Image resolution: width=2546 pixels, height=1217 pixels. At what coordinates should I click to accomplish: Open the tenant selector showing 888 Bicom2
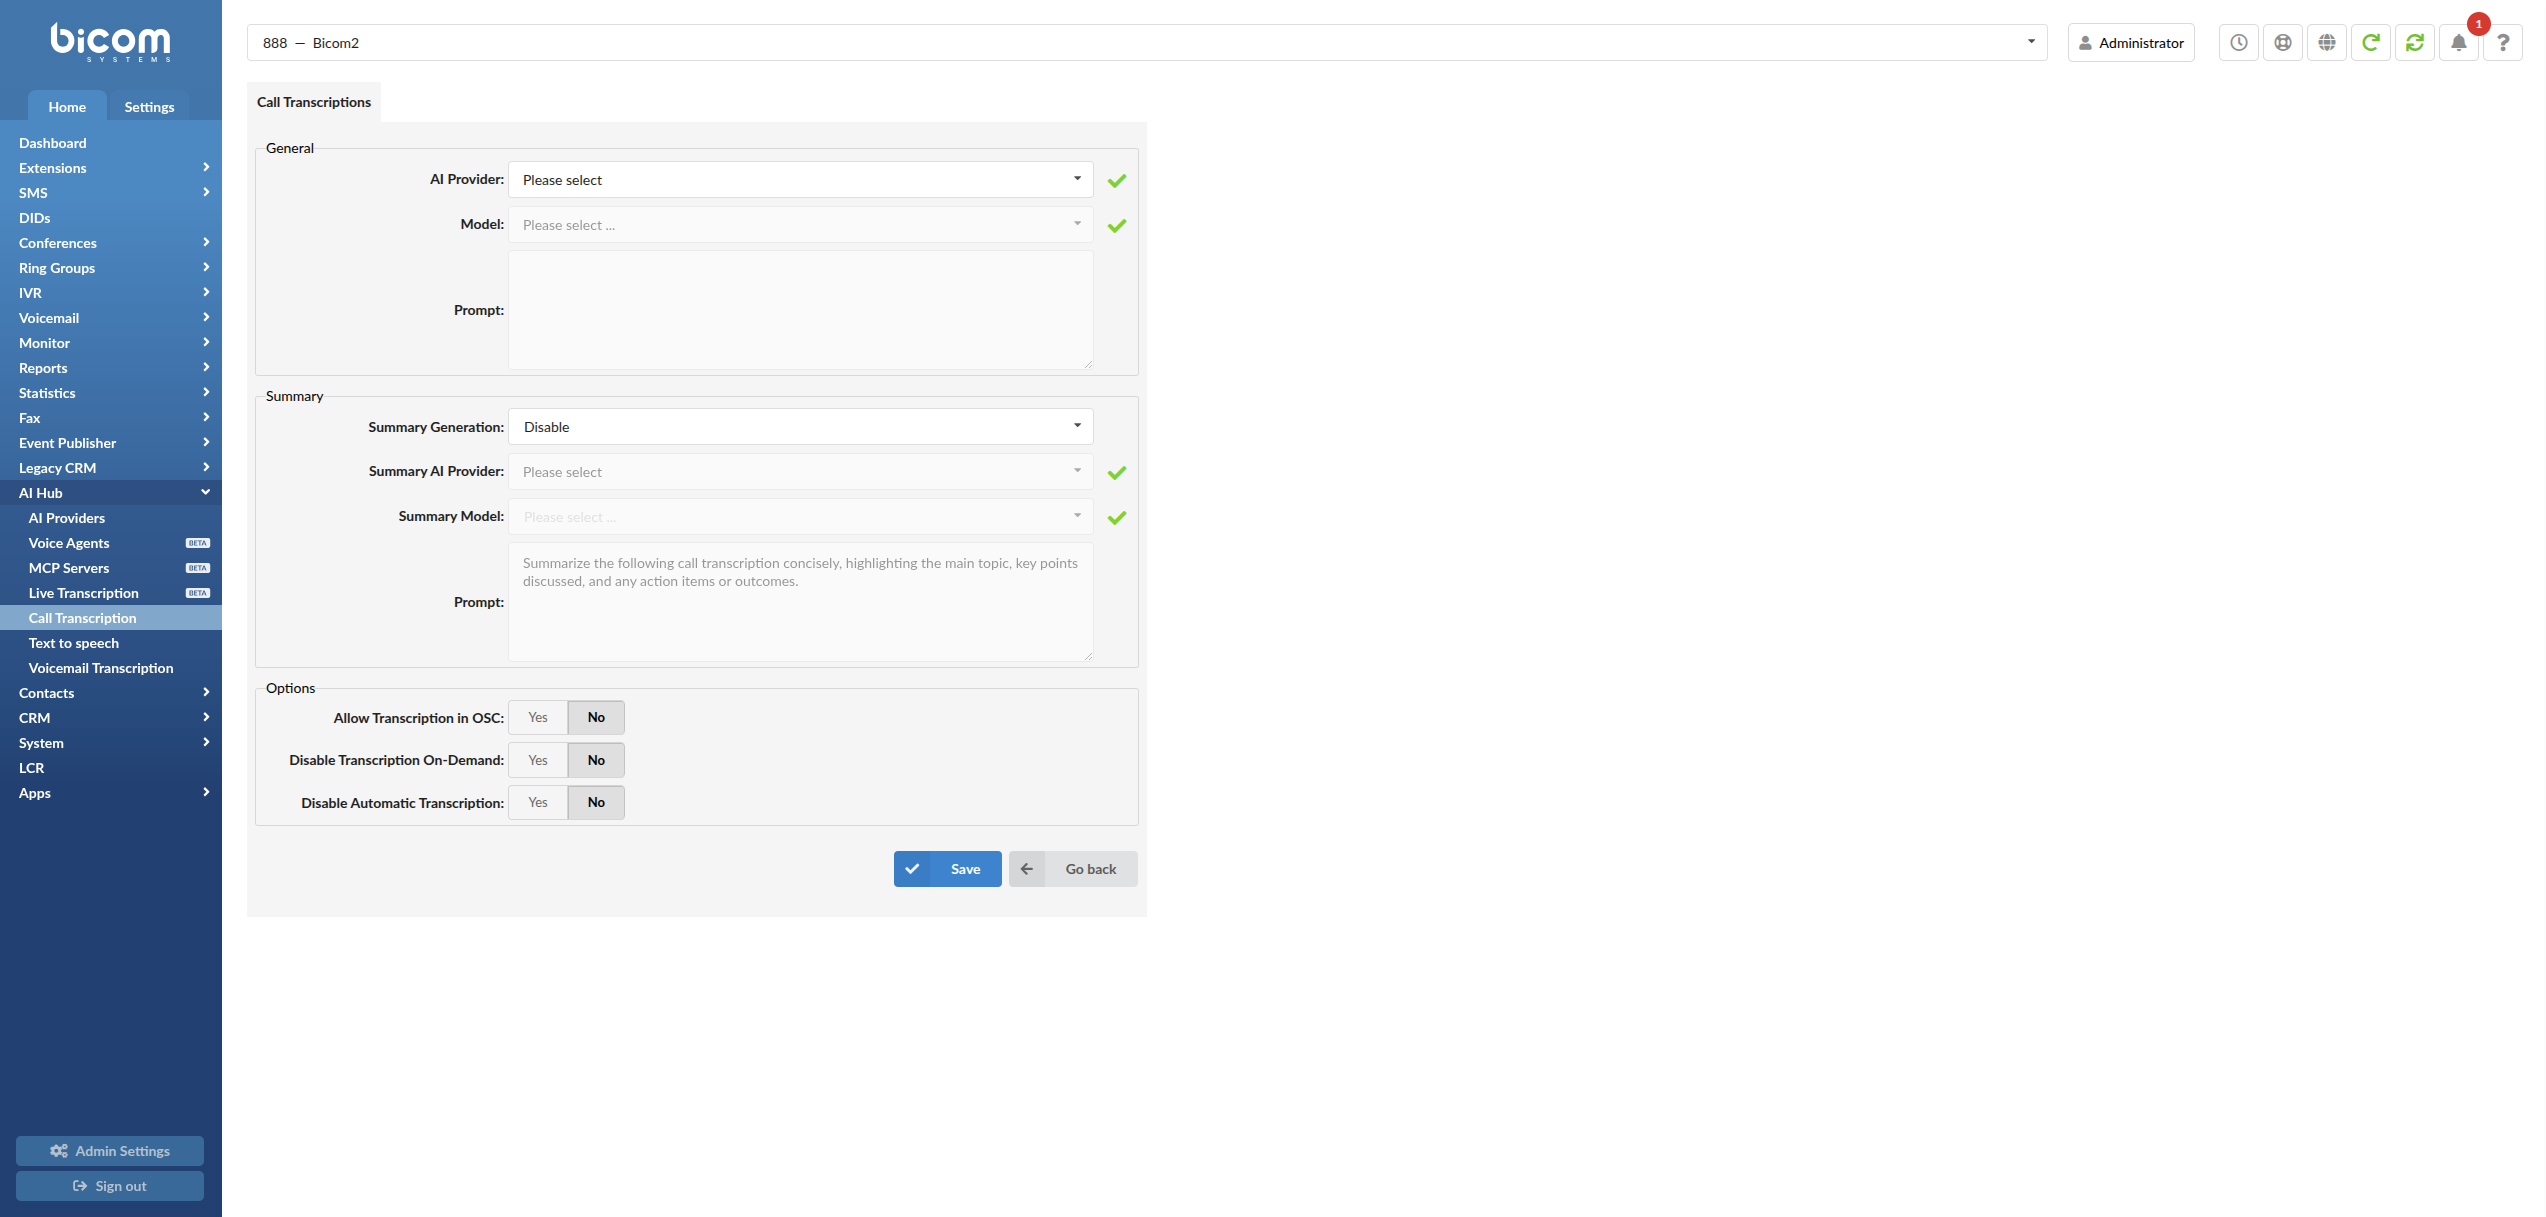1147,43
